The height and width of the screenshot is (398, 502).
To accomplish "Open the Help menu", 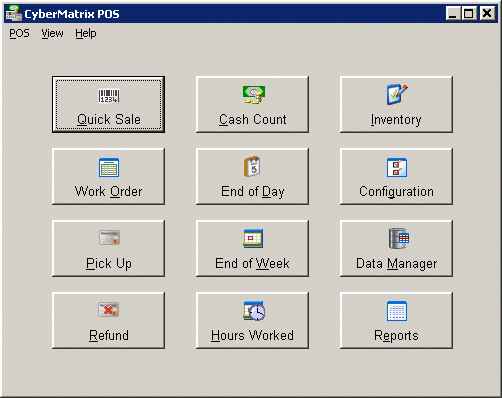I will click(x=86, y=33).
